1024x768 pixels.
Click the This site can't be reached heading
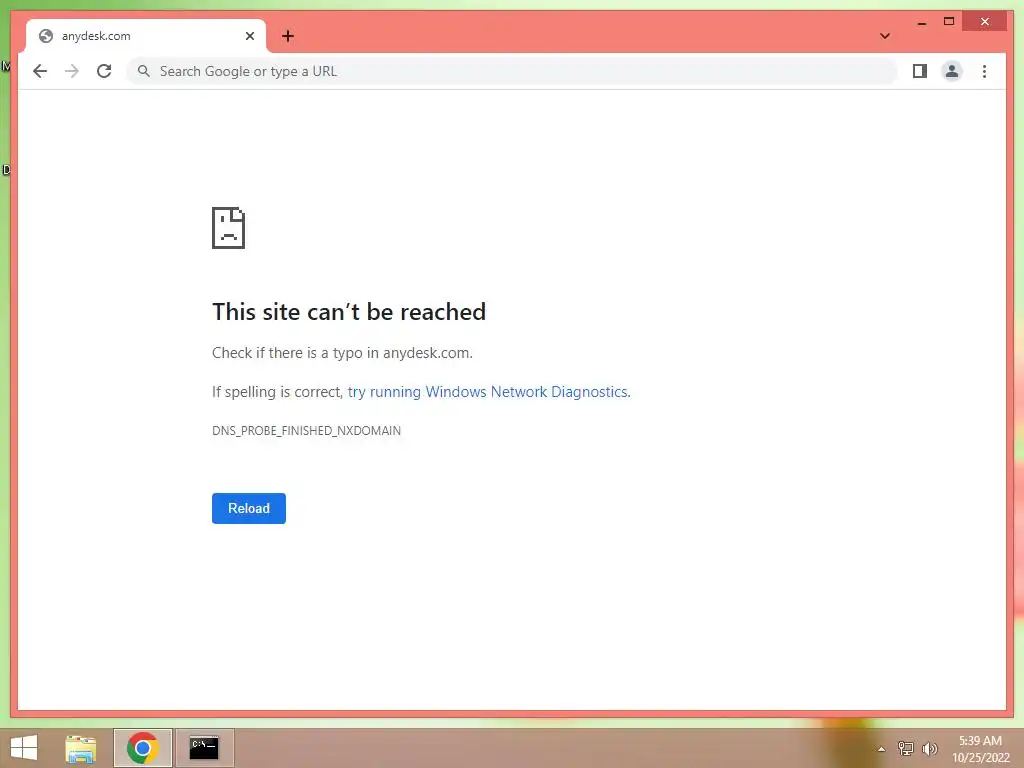tap(349, 312)
